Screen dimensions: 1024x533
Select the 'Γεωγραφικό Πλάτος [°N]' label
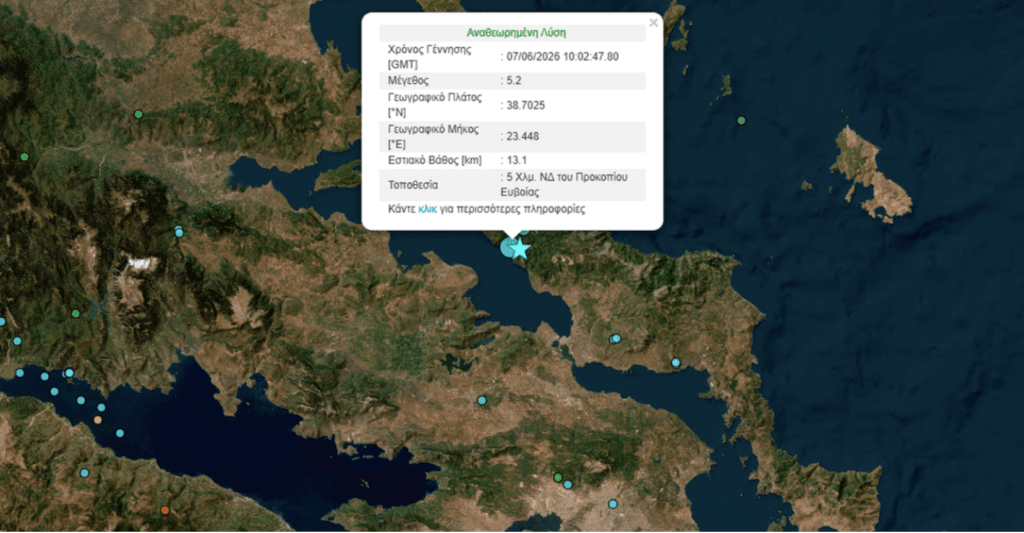pos(435,105)
